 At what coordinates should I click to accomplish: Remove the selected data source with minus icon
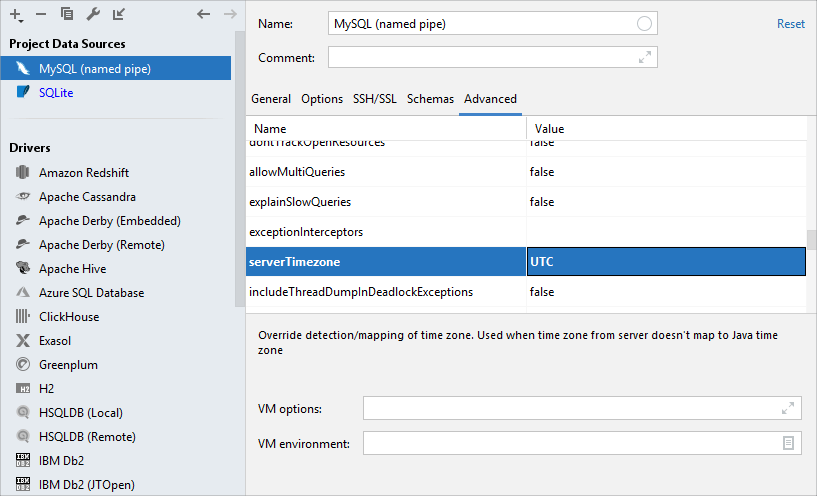pyautogui.click(x=41, y=14)
